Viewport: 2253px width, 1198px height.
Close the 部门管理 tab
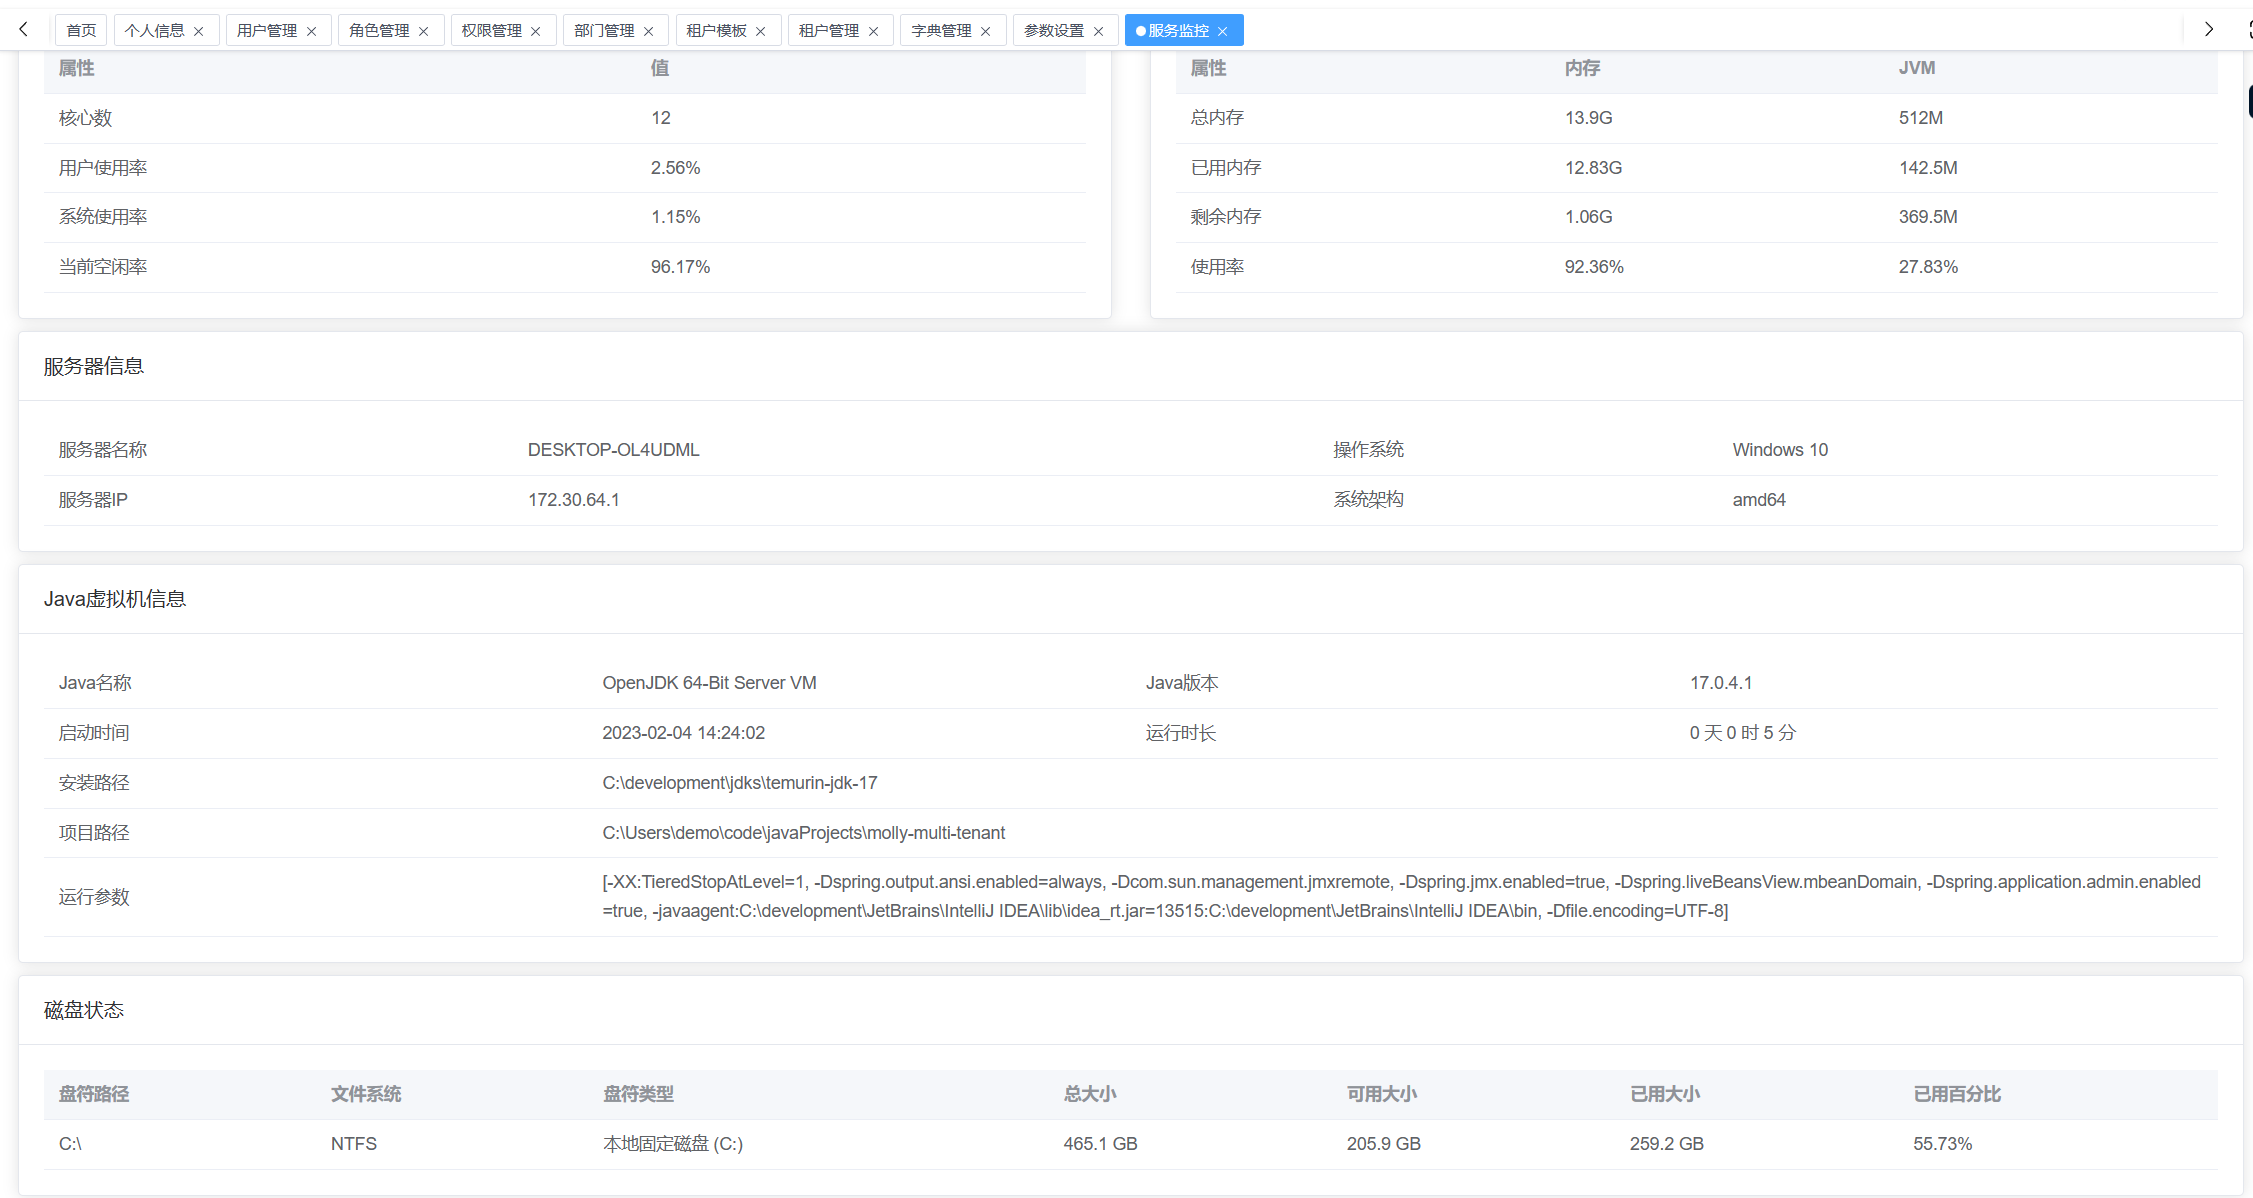[x=649, y=31]
